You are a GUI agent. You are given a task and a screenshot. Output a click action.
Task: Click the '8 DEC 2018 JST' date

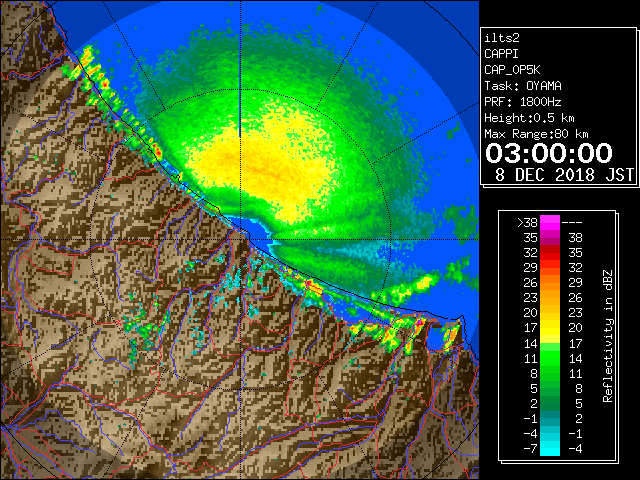[564, 175]
